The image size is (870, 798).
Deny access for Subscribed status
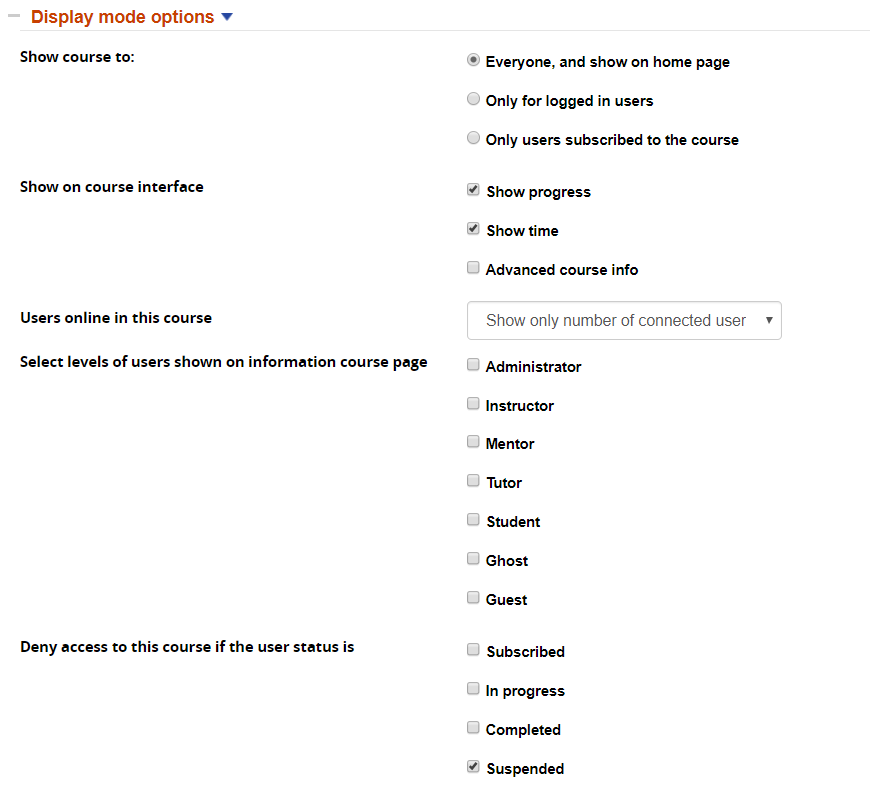tap(474, 651)
